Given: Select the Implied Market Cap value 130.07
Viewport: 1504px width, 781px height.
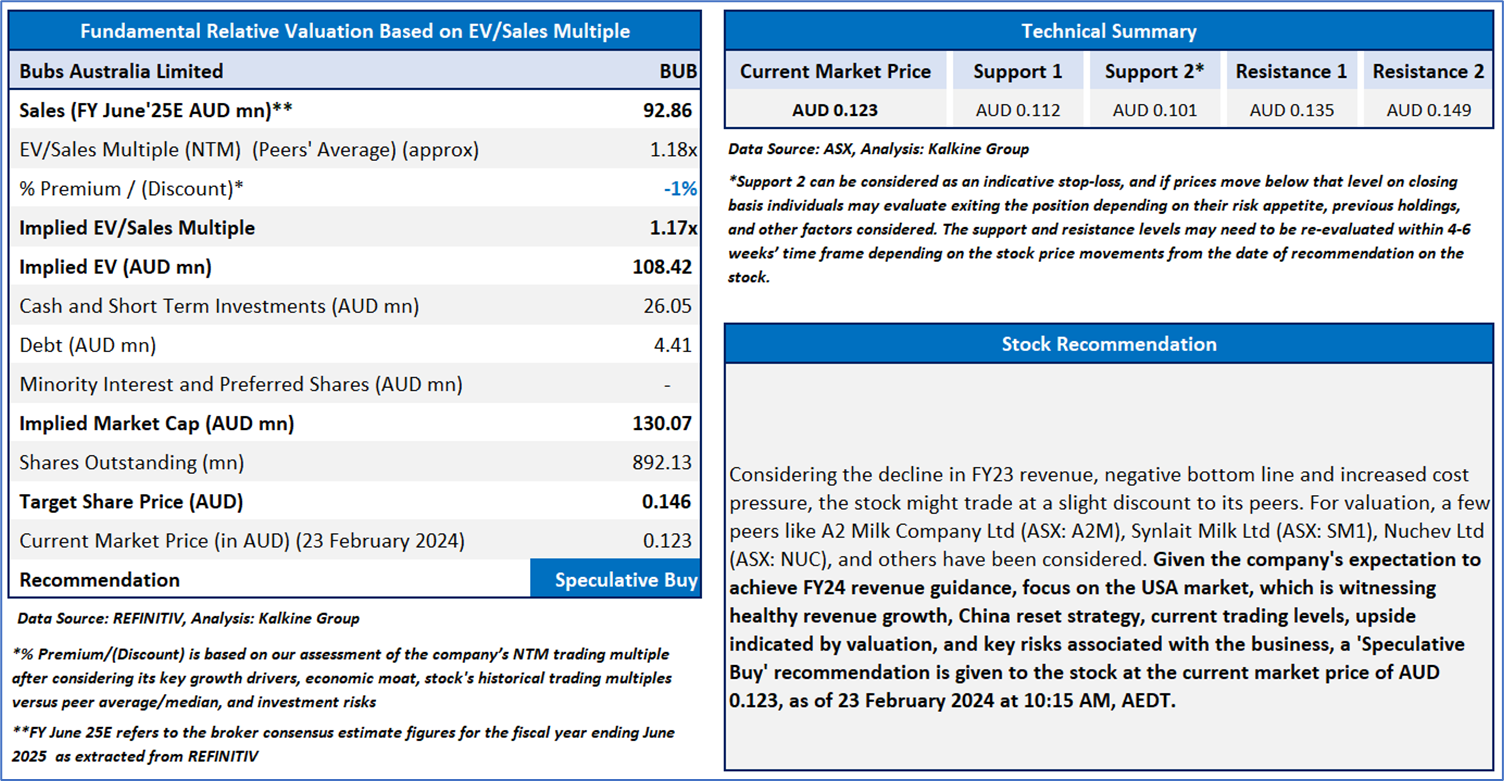Looking at the screenshot, I should point(664,423).
